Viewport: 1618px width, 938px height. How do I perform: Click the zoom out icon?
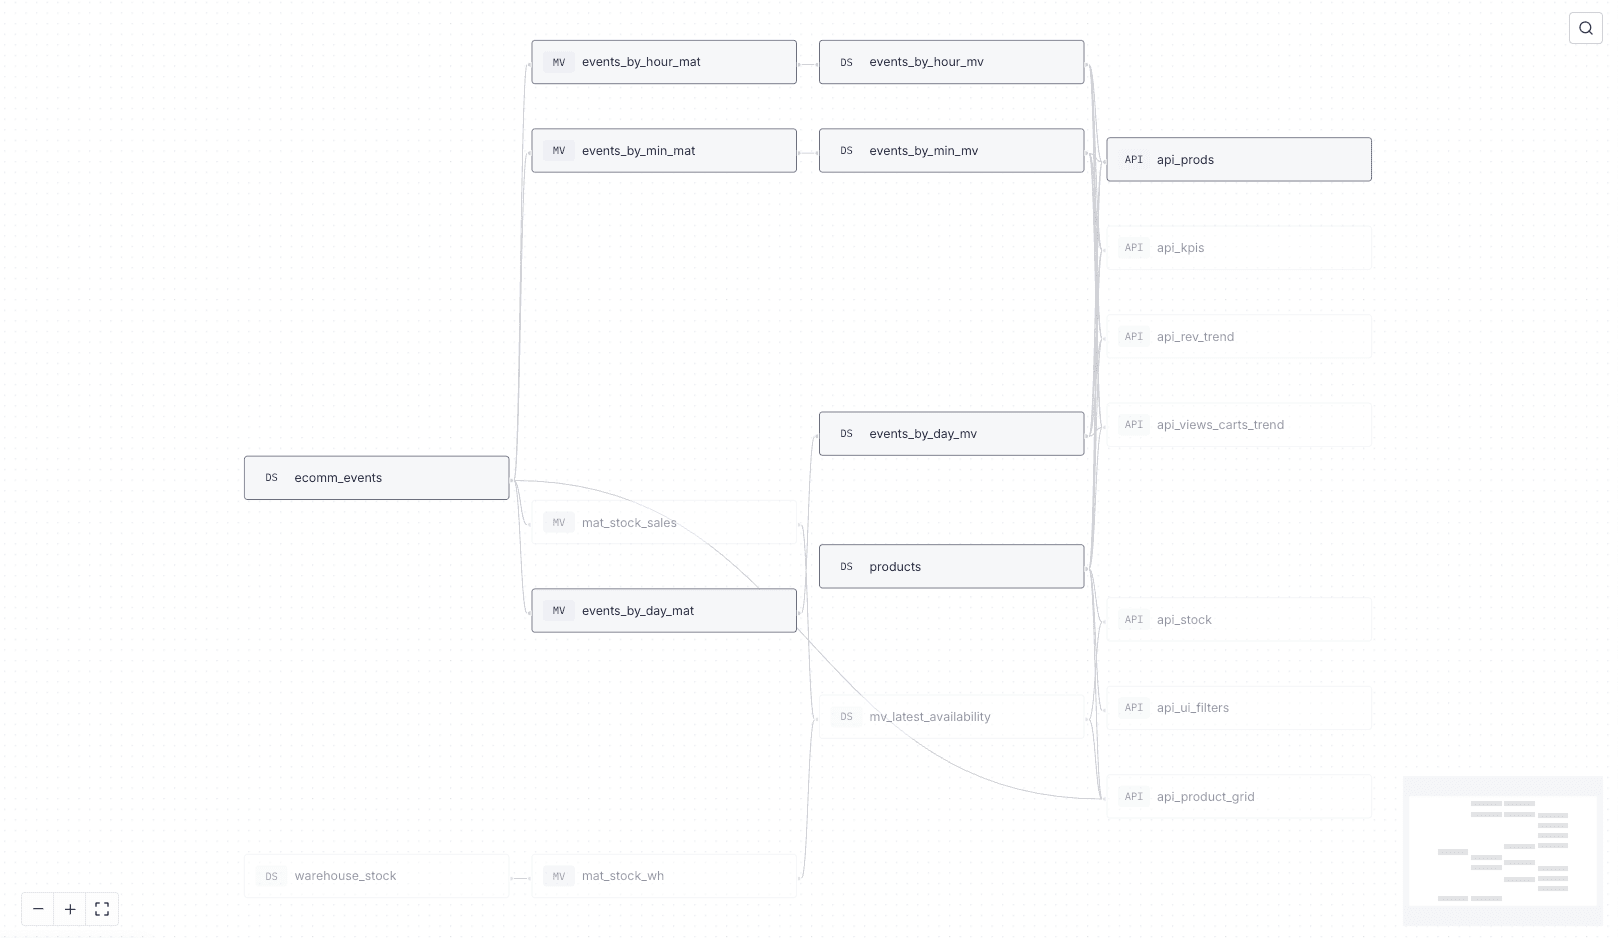[x=38, y=909]
